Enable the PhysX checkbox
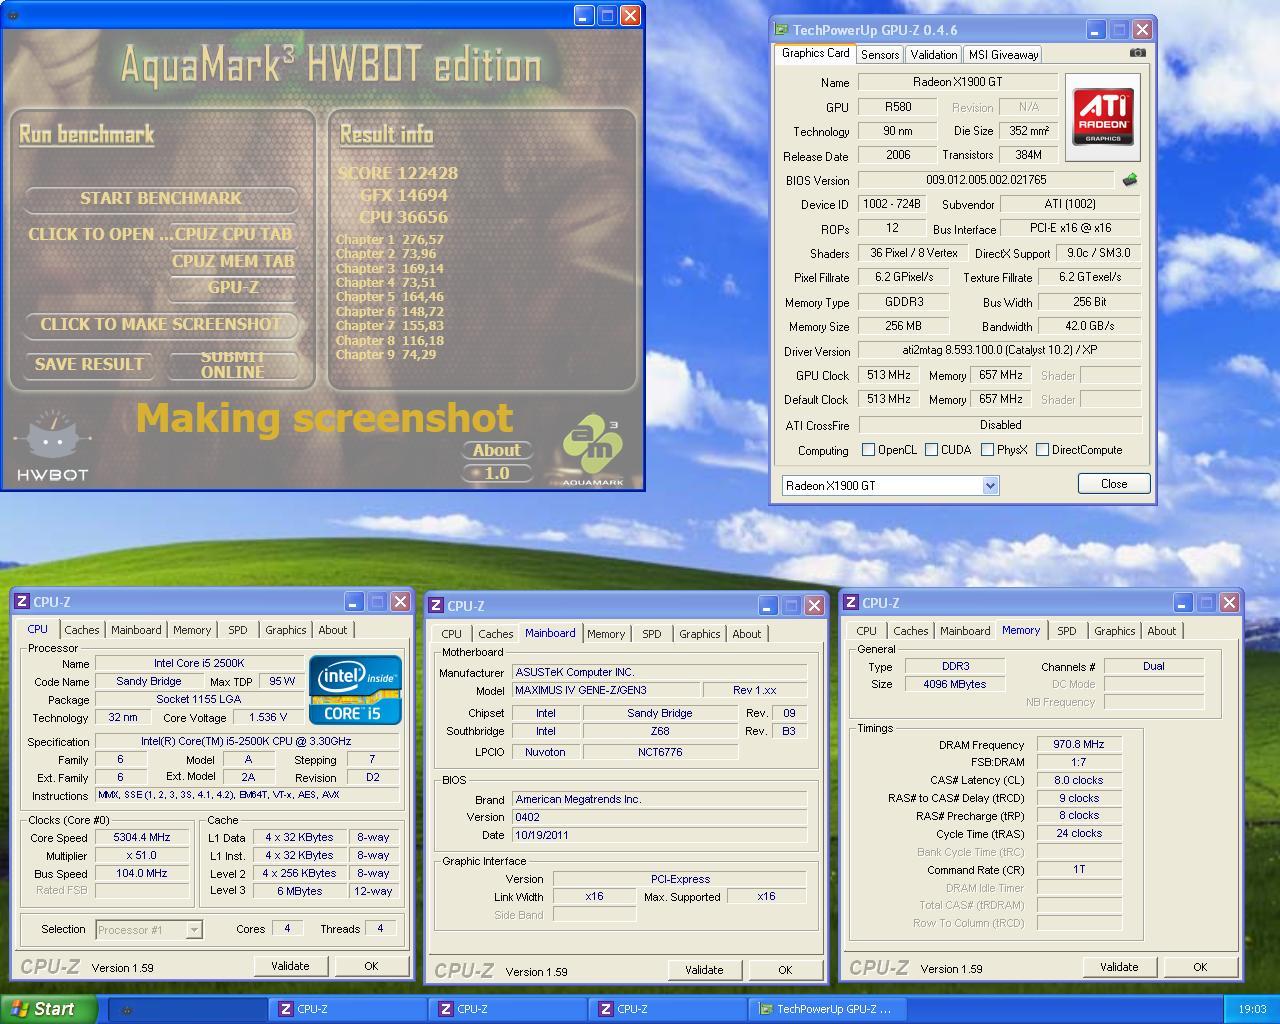The image size is (1280, 1024). (987, 450)
